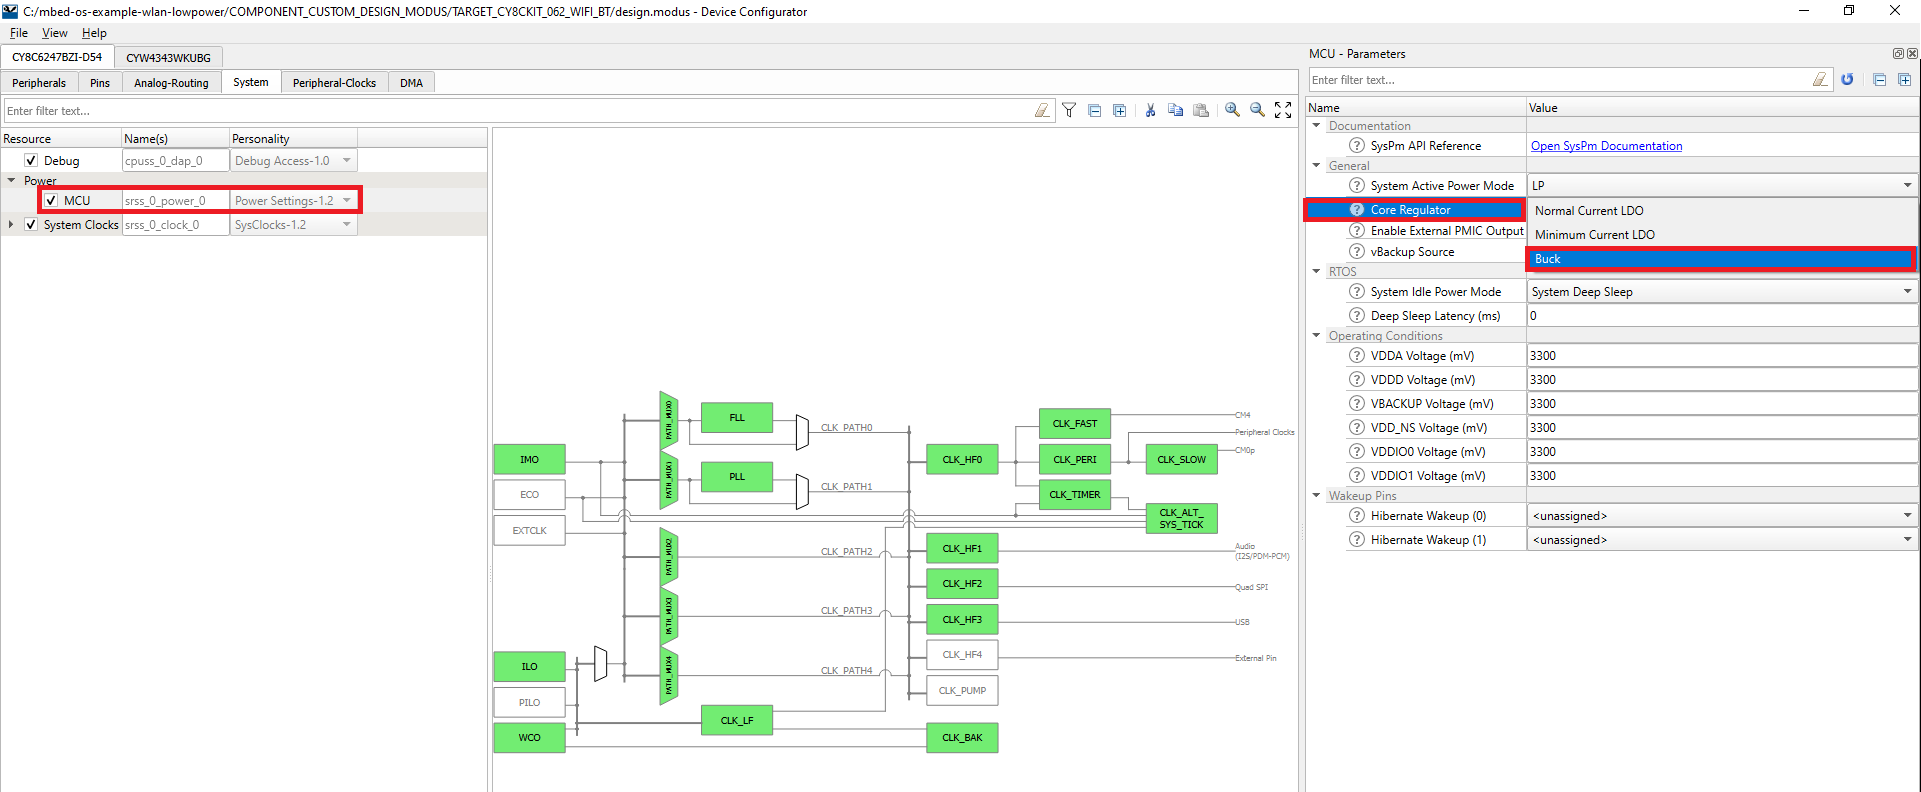The image size is (1921, 792).
Task: Undock the MCU Parameters panel
Action: pyautogui.click(x=1898, y=54)
